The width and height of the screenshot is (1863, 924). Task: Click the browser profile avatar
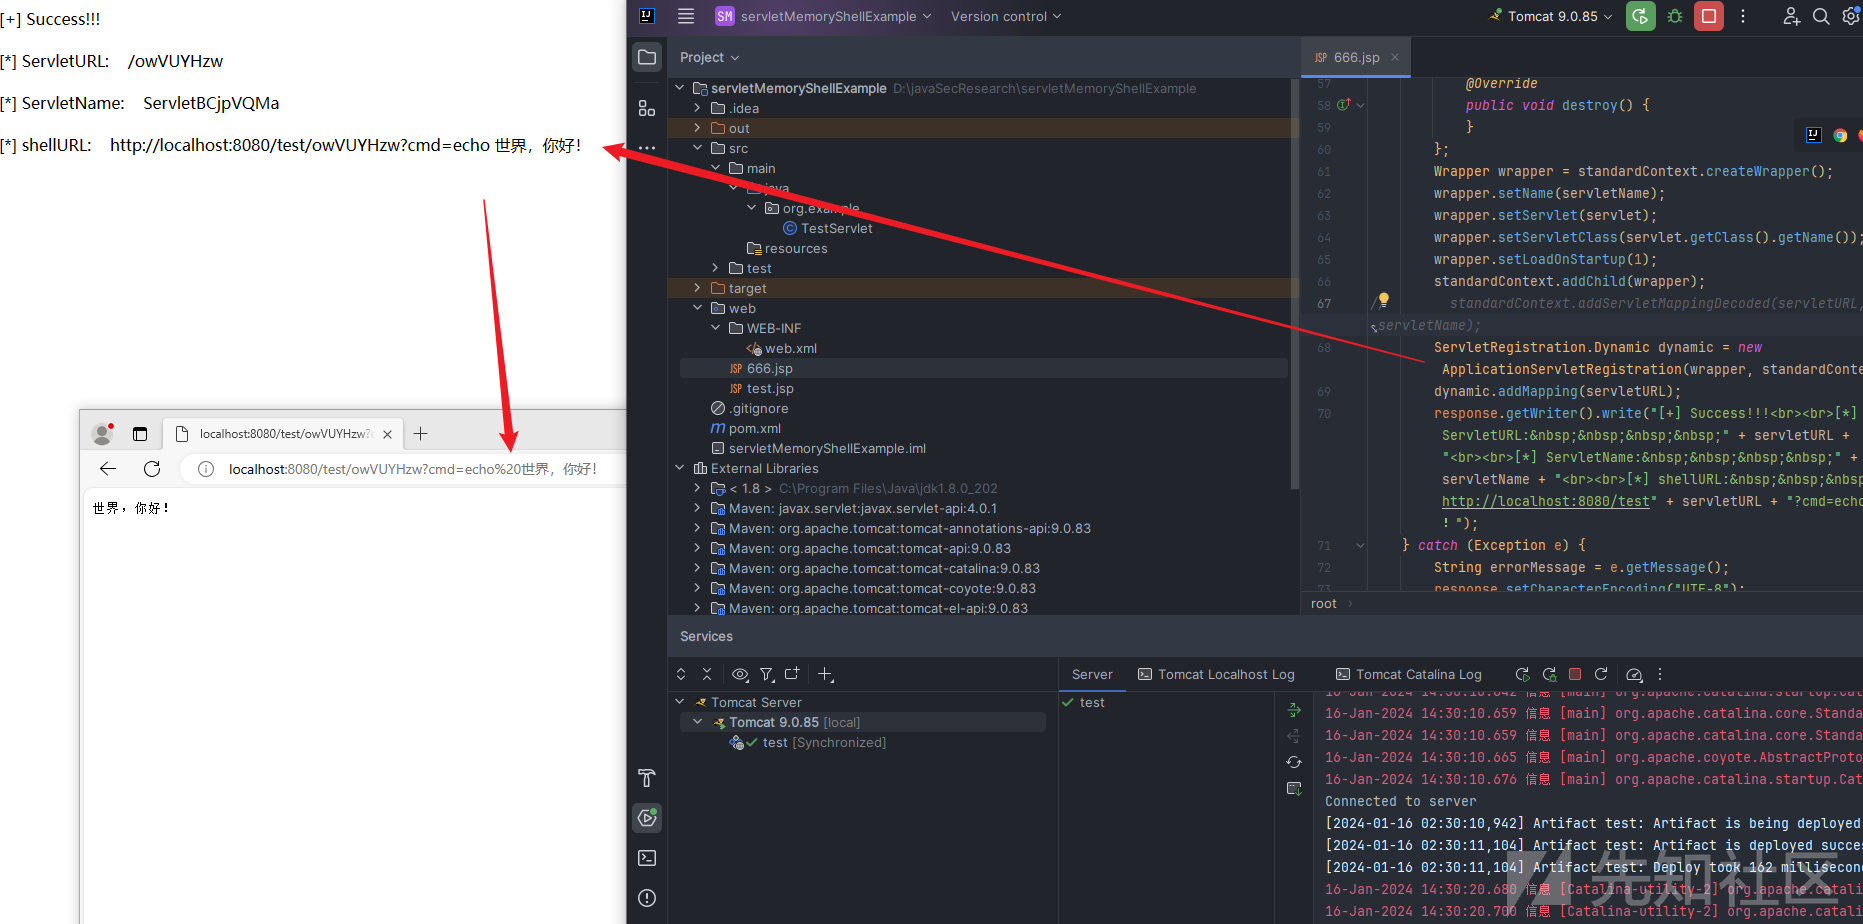click(x=102, y=434)
